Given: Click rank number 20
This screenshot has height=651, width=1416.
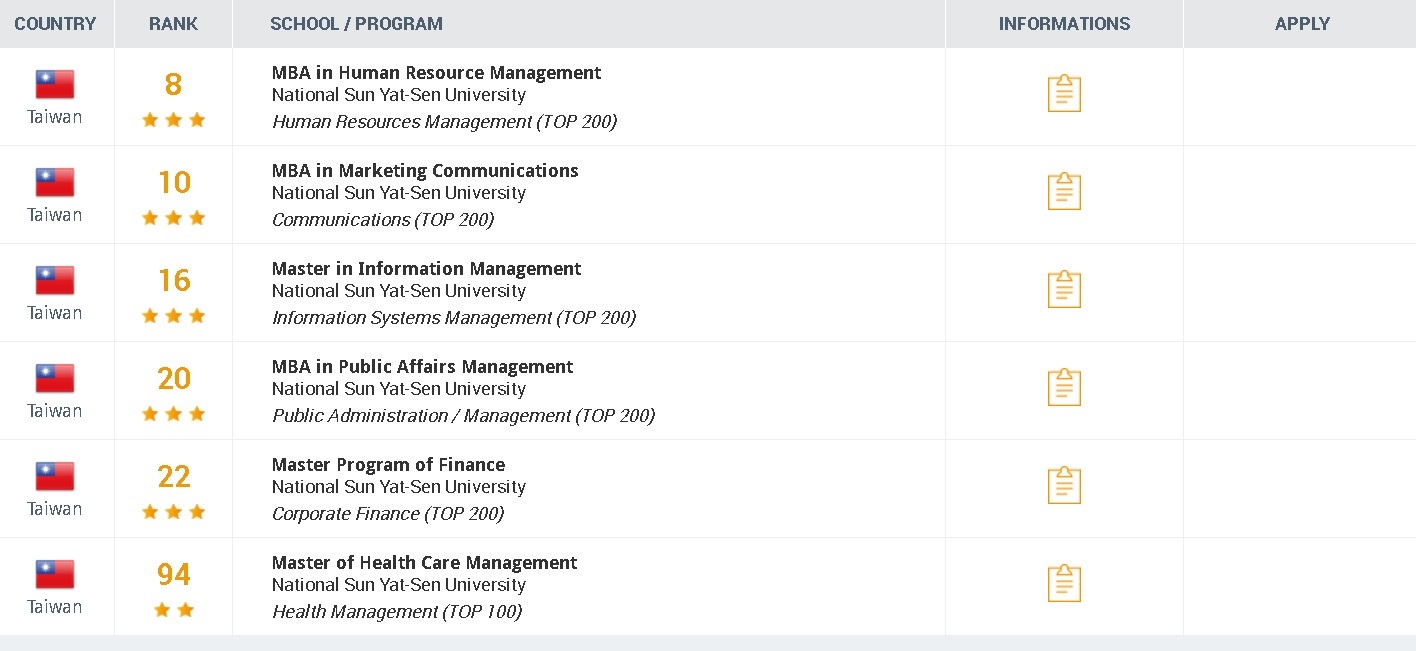Looking at the screenshot, I should [173, 379].
